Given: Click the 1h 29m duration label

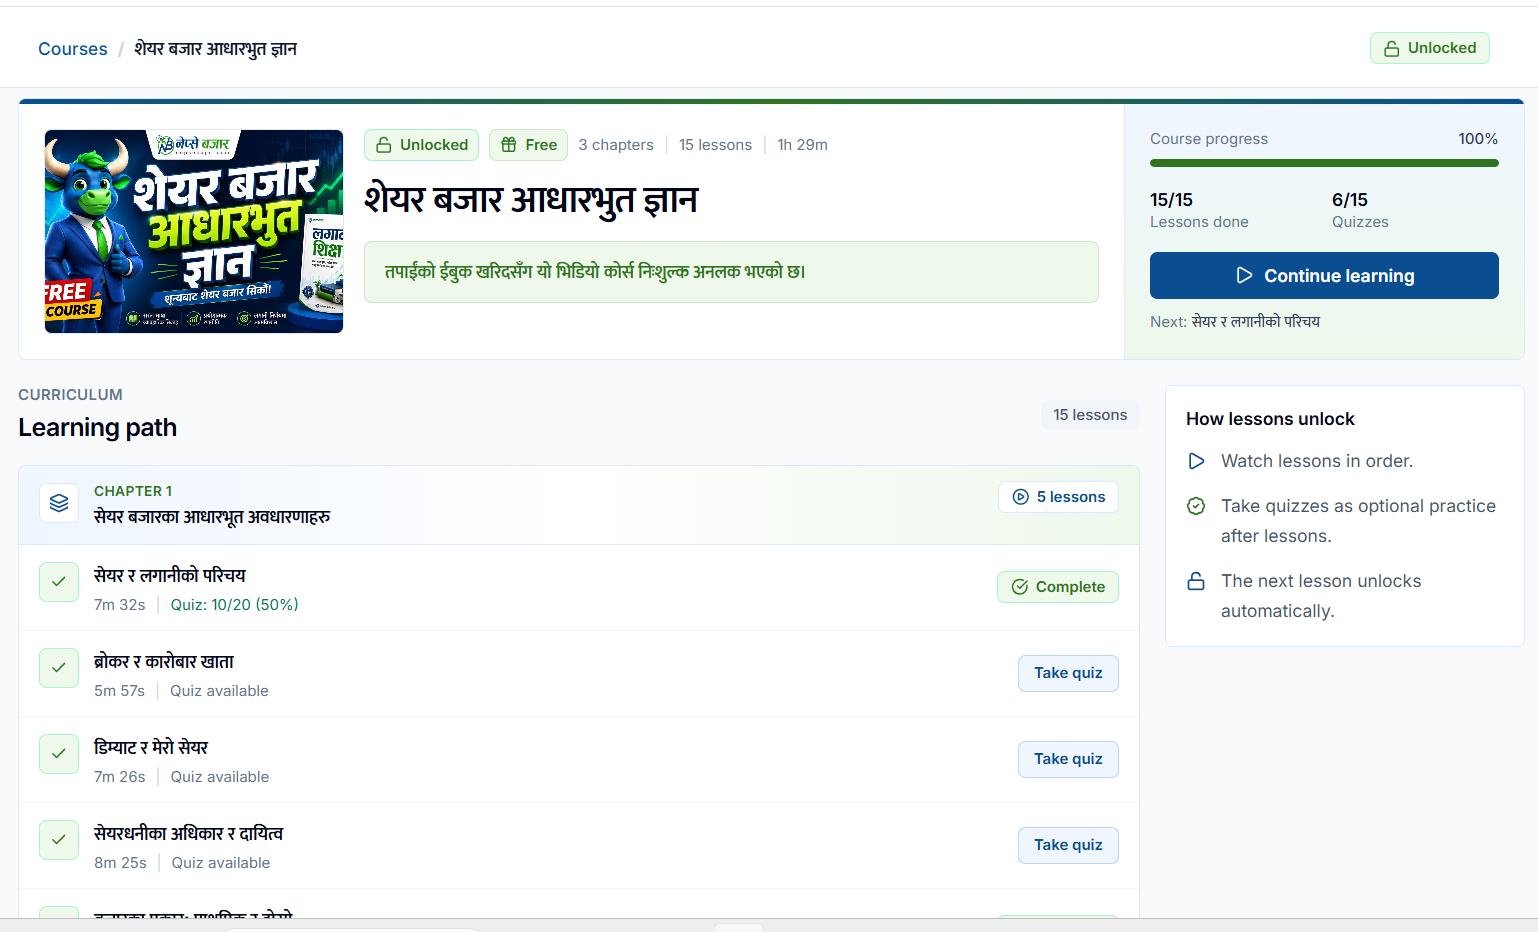Looking at the screenshot, I should pyautogui.click(x=802, y=145).
